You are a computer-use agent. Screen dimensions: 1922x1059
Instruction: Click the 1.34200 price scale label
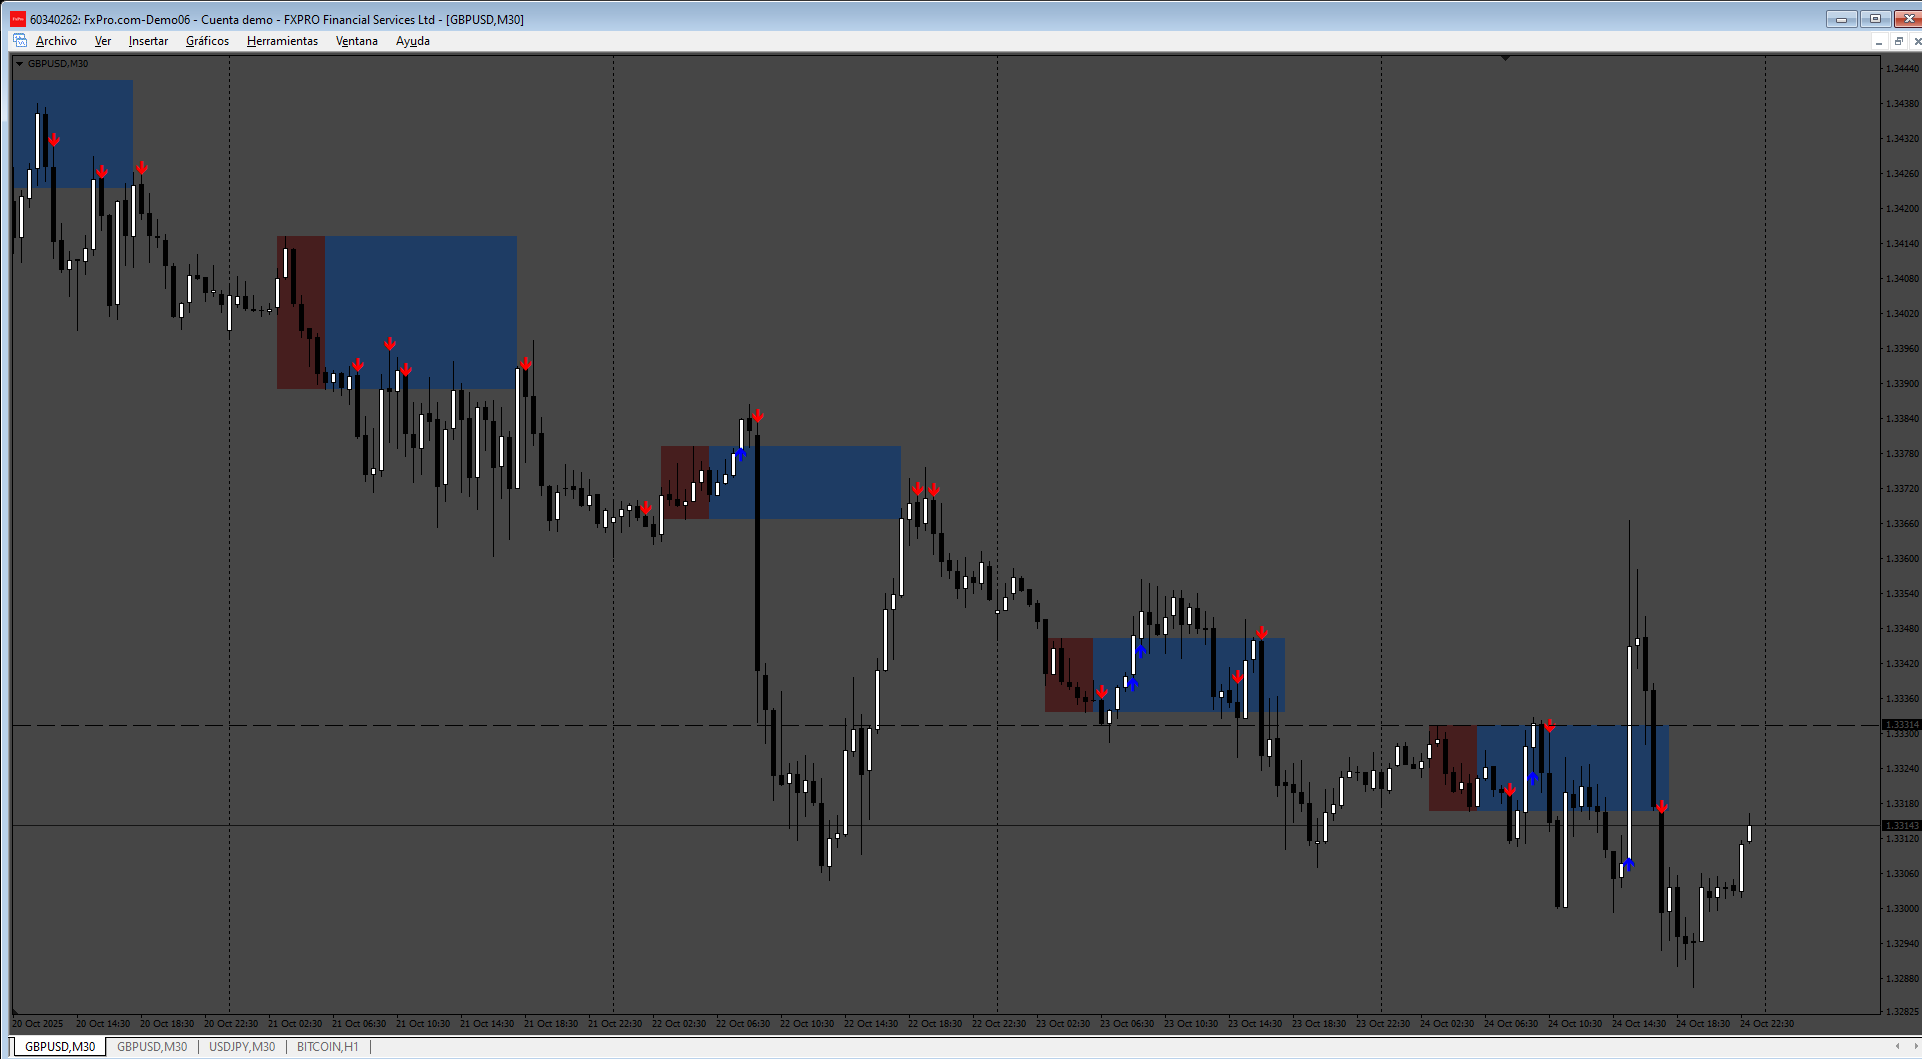pos(1902,208)
